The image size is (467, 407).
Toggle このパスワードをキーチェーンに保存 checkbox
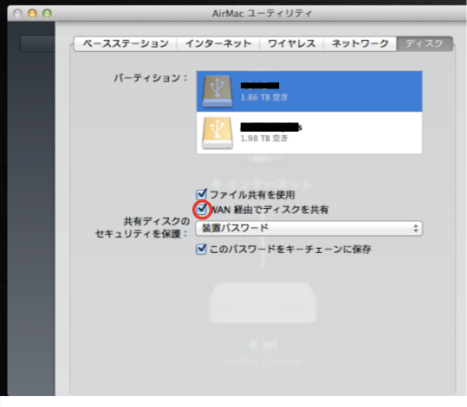201,249
